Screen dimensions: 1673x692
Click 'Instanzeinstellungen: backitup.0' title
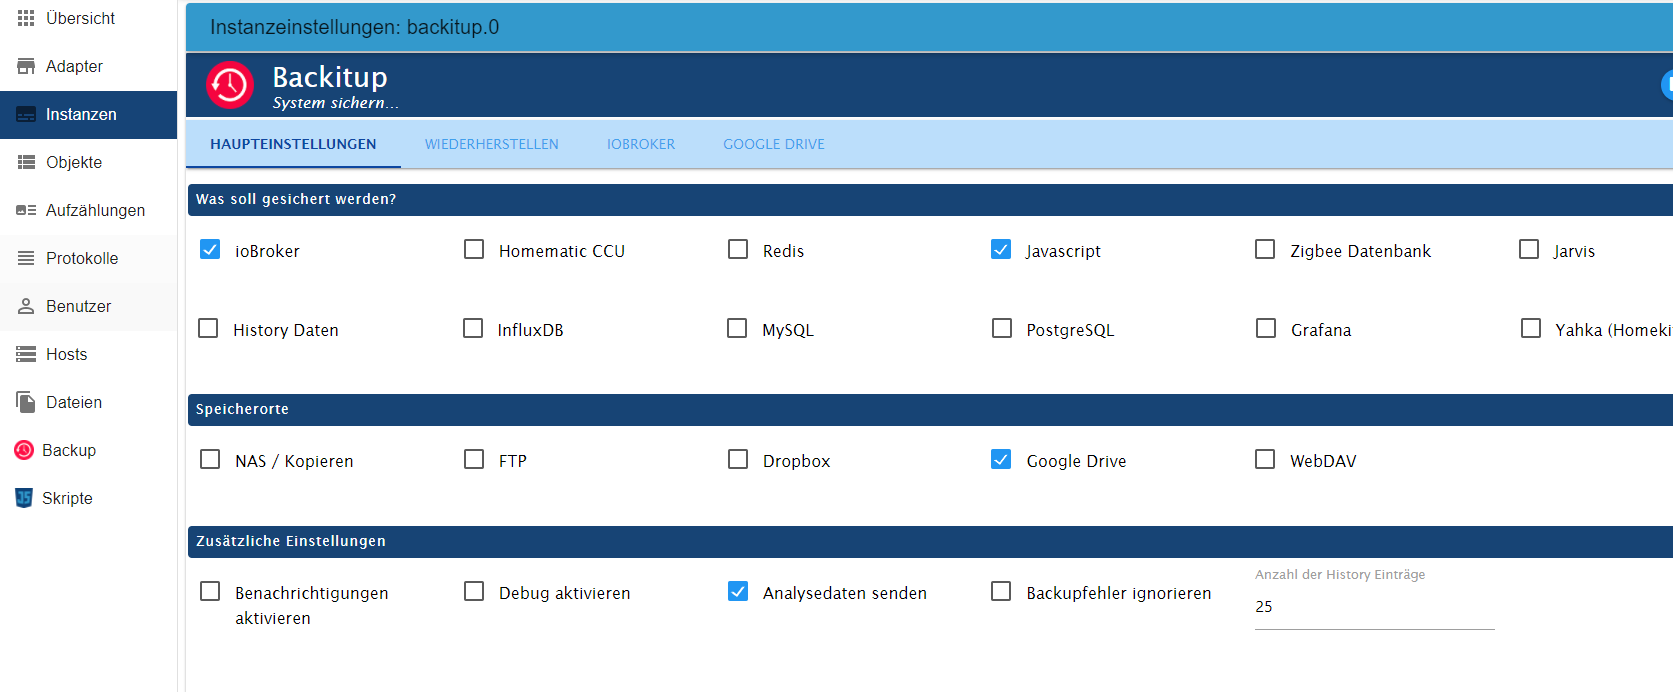point(354,27)
